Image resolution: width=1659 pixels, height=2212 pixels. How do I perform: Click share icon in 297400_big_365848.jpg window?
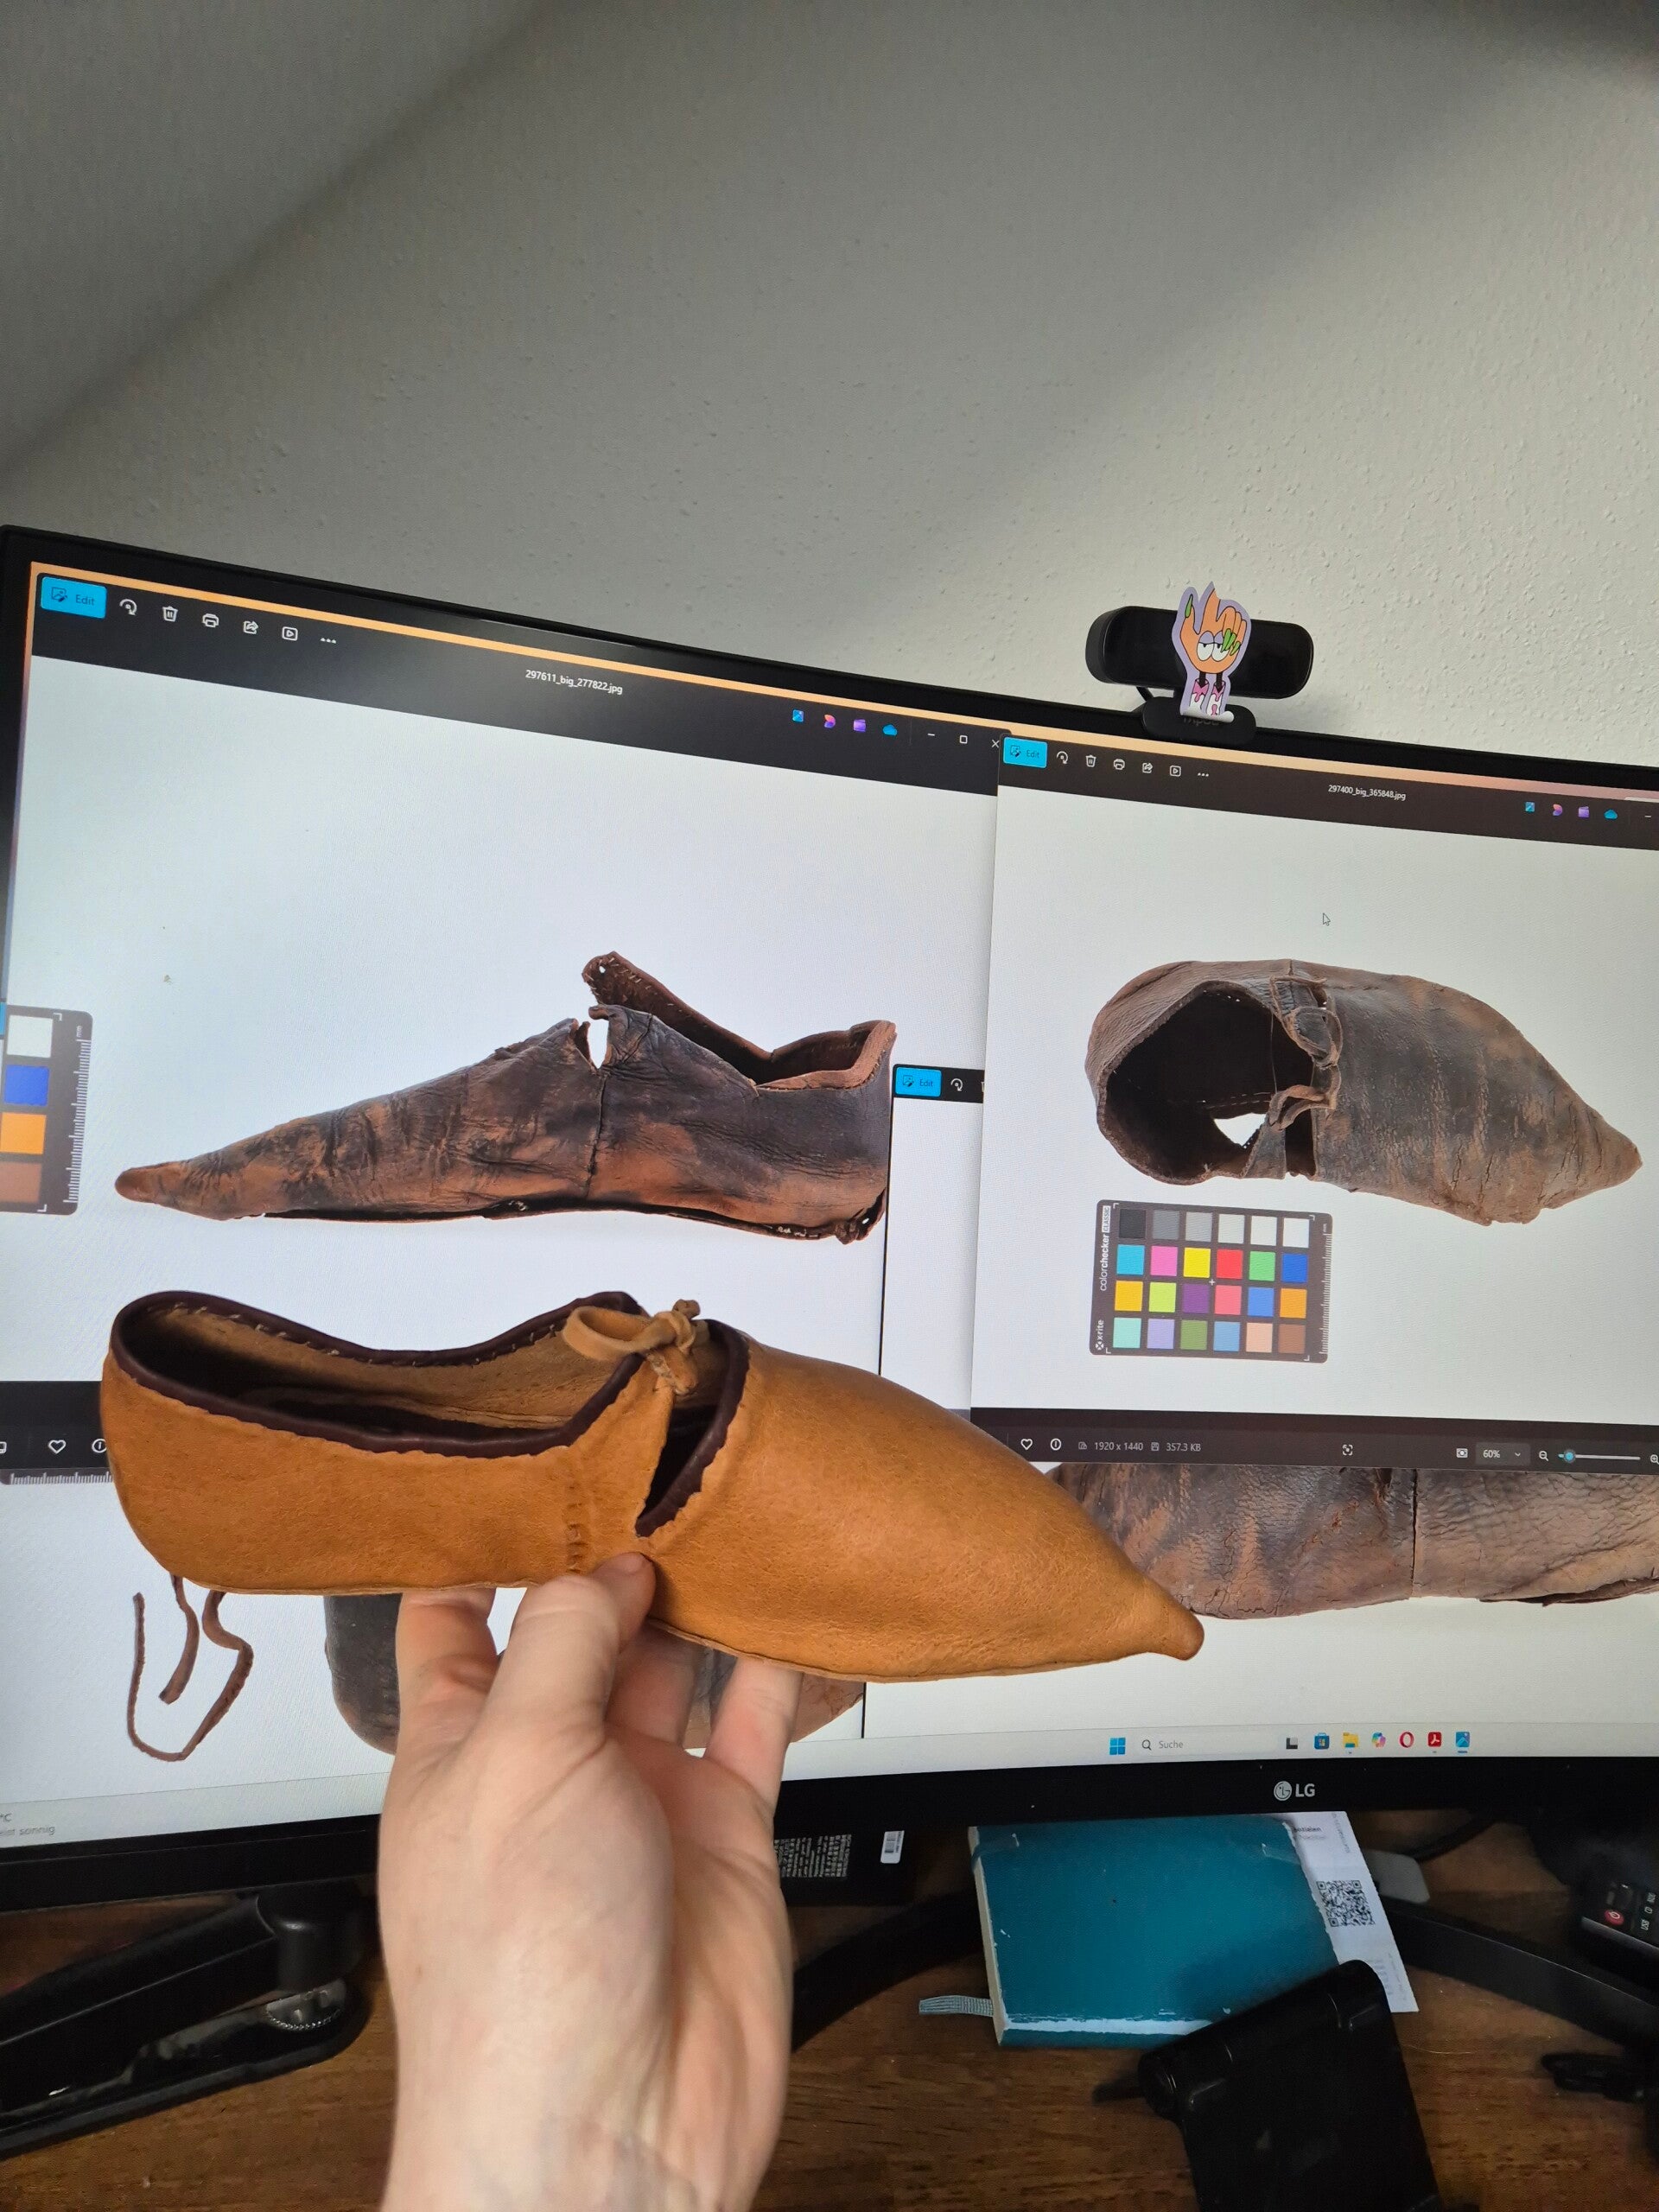1147,767
